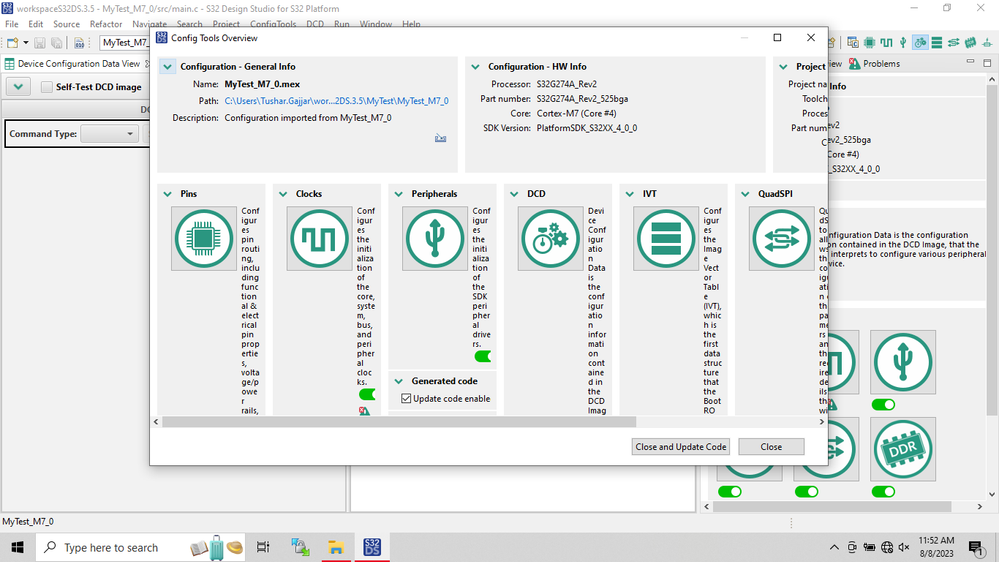Collapse the DCD section chevron
The image size is (999, 562).
click(514, 194)
